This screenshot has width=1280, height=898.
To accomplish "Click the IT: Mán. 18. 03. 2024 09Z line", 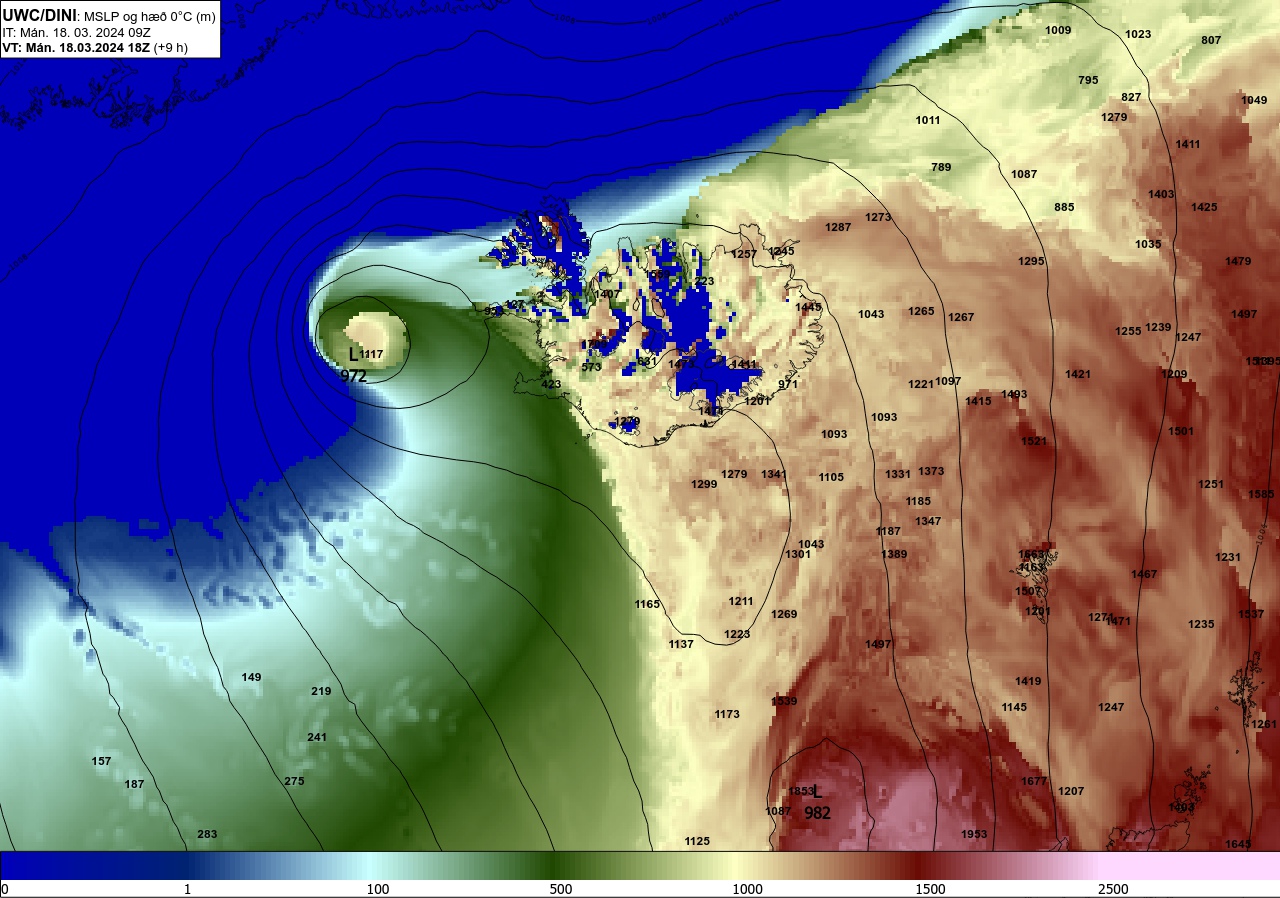I will [76, 32].
